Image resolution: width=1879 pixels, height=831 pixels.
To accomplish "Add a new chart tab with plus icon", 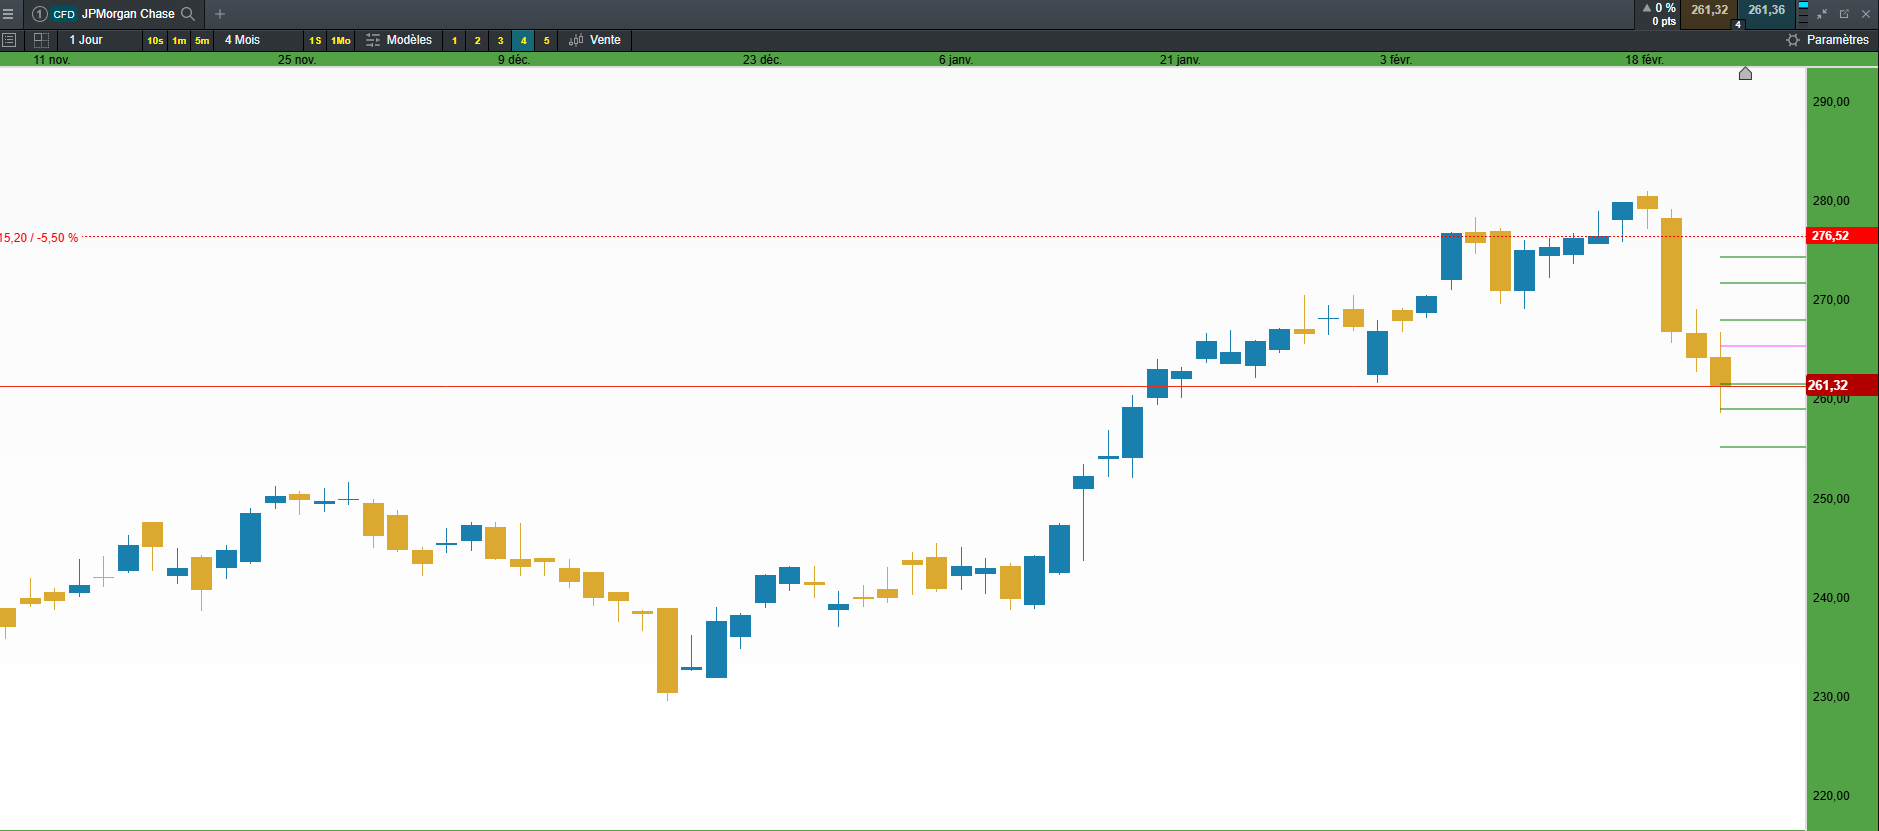I will tap(220, 14).
